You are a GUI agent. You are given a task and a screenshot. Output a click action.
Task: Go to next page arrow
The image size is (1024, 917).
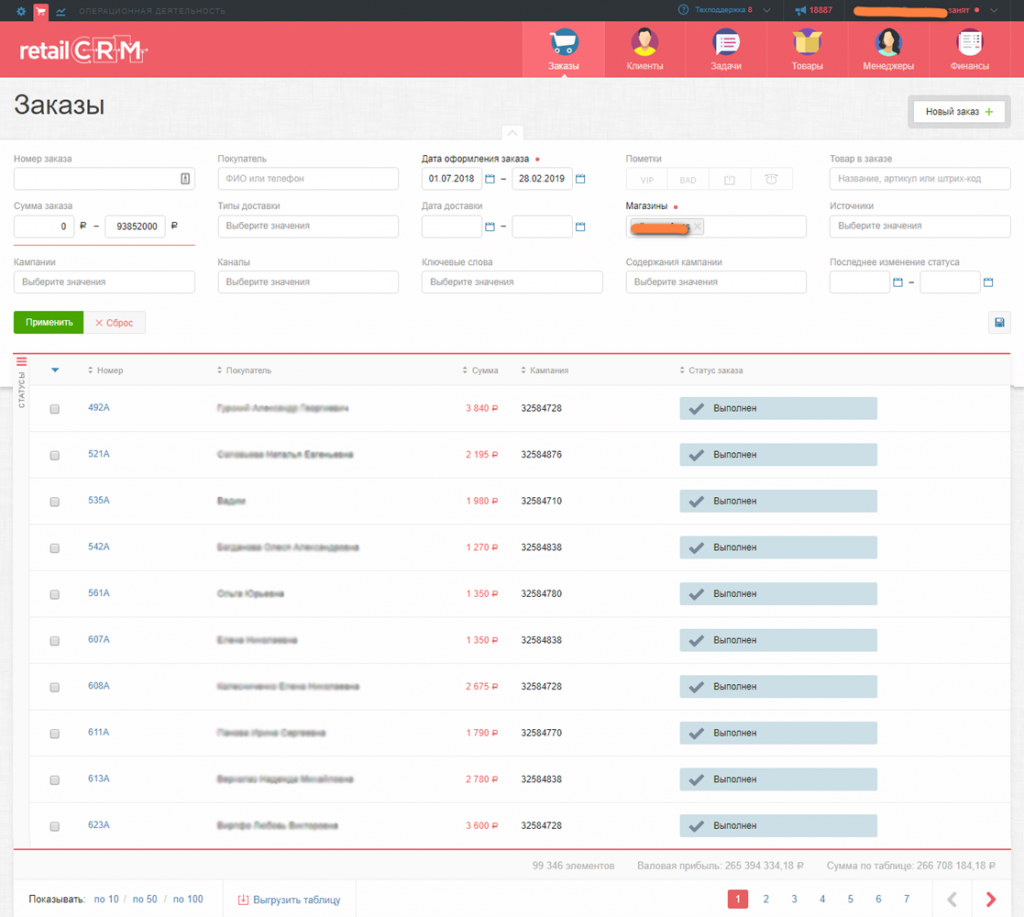991,899
